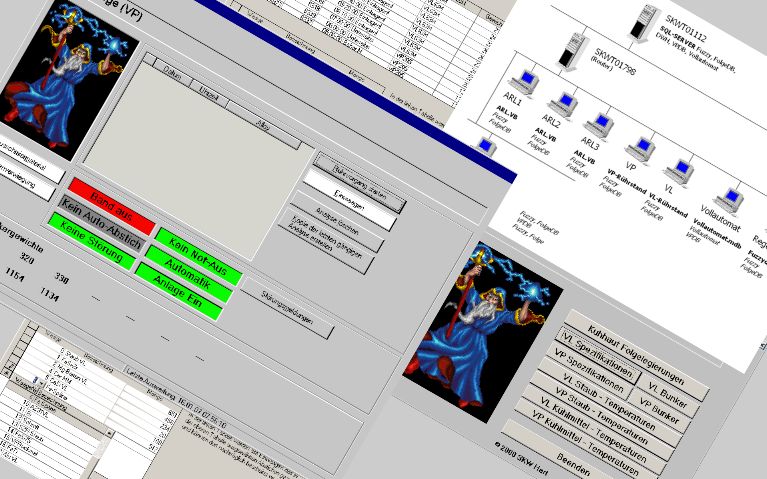Click the VP workstation computer icon
Viewport: 767px width, 479px height.
tap(640, 148)
